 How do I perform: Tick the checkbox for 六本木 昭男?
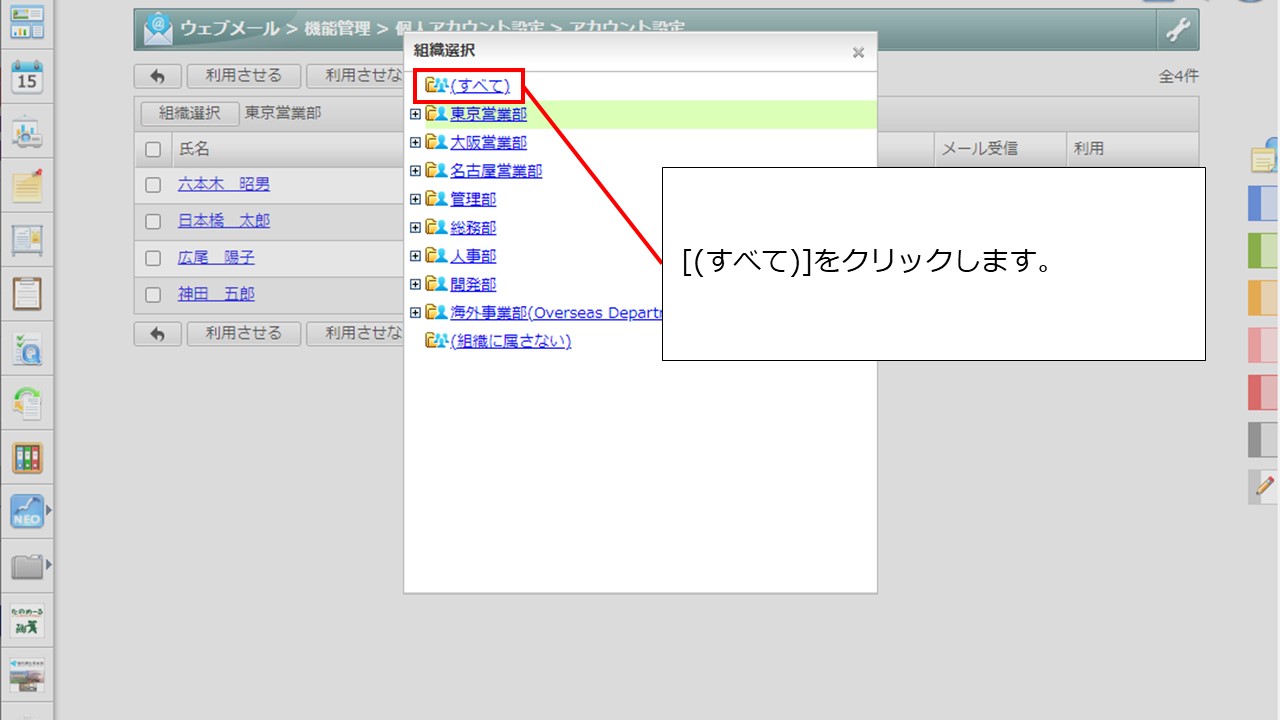pyautogui.click(x=153, y=185)
